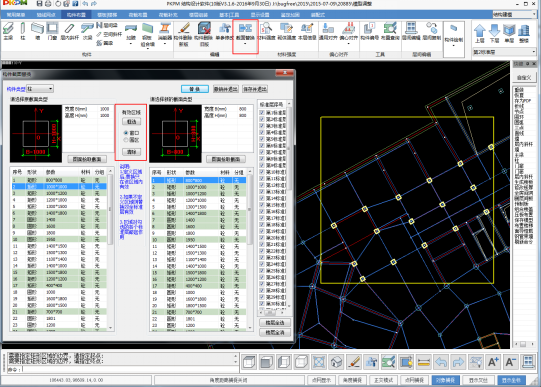Go to lower floor with 下层 arrow
This screenshot has height=387, width=541.
coord(494,33)
